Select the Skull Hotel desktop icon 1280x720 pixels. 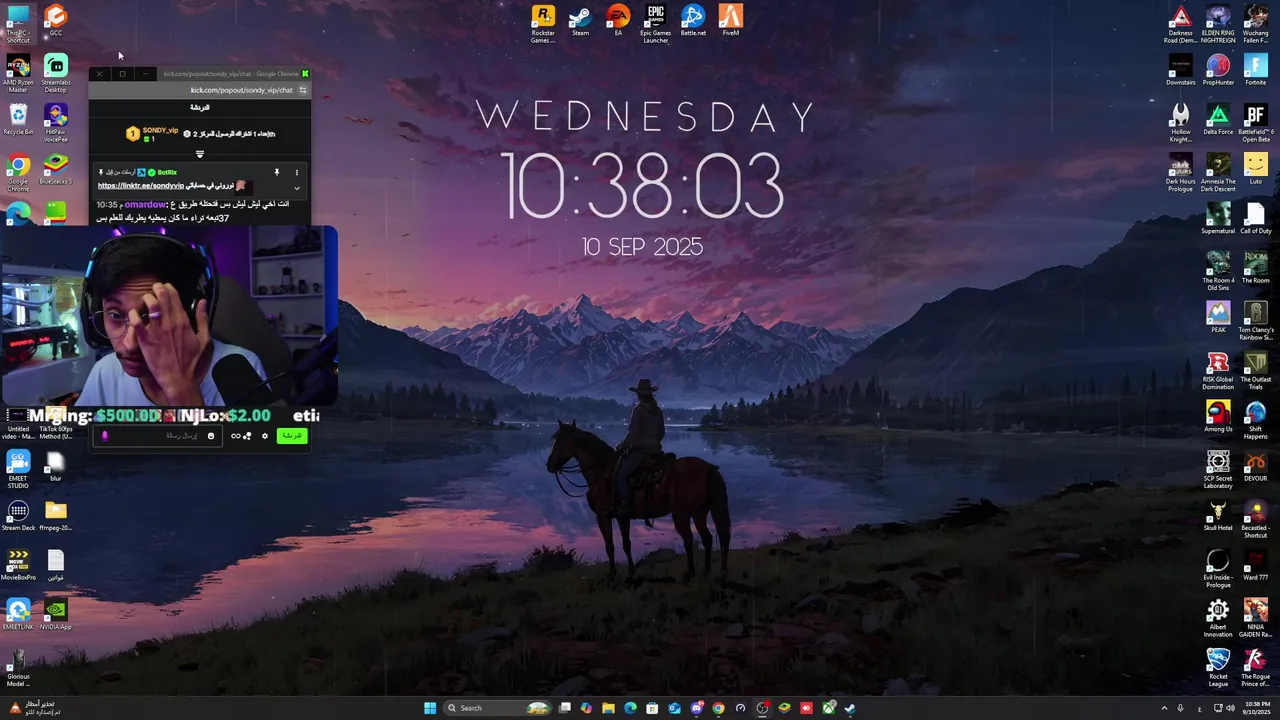(1218, 515)
